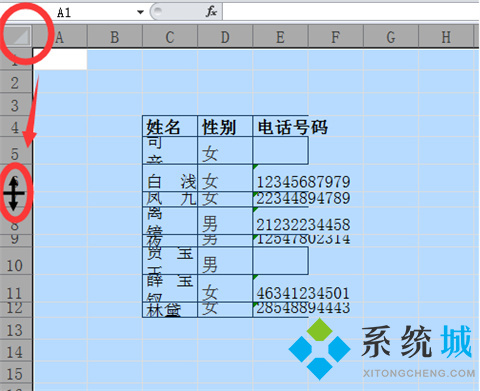The height and width of the screenshot is (391, 480).
Task: Select column E header
Action: (281, 37)
